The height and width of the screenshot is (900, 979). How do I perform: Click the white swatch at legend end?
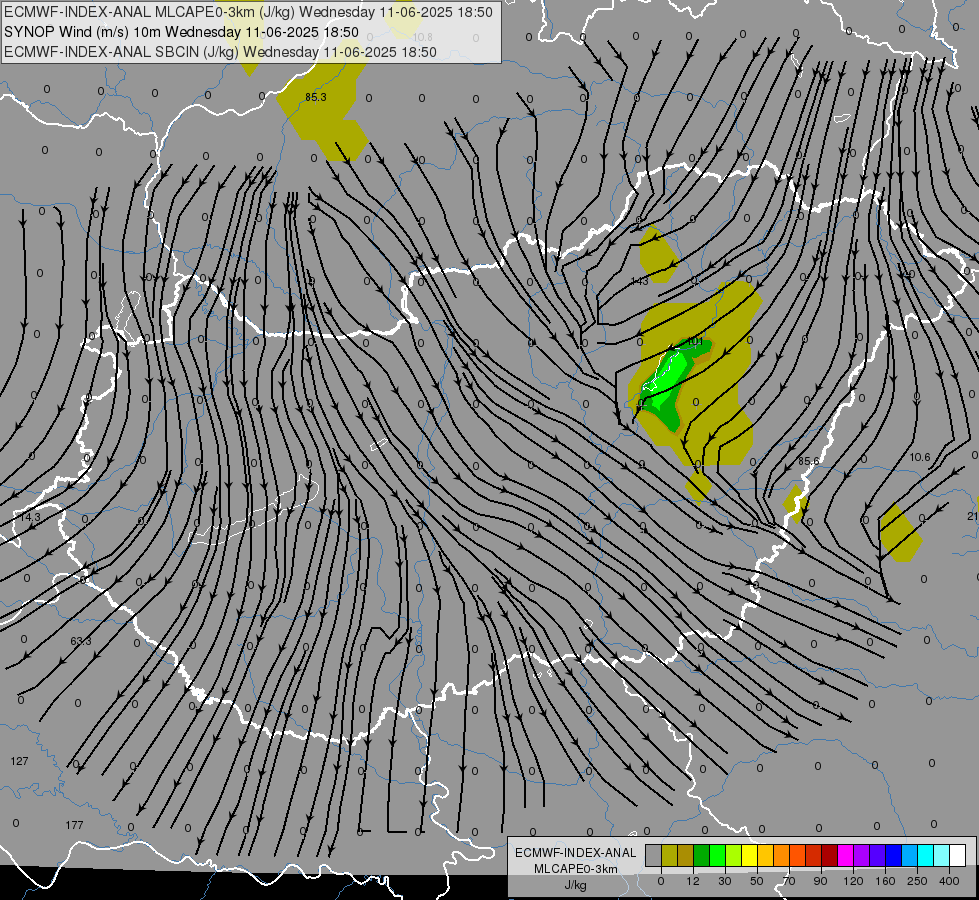coord(958,855)
